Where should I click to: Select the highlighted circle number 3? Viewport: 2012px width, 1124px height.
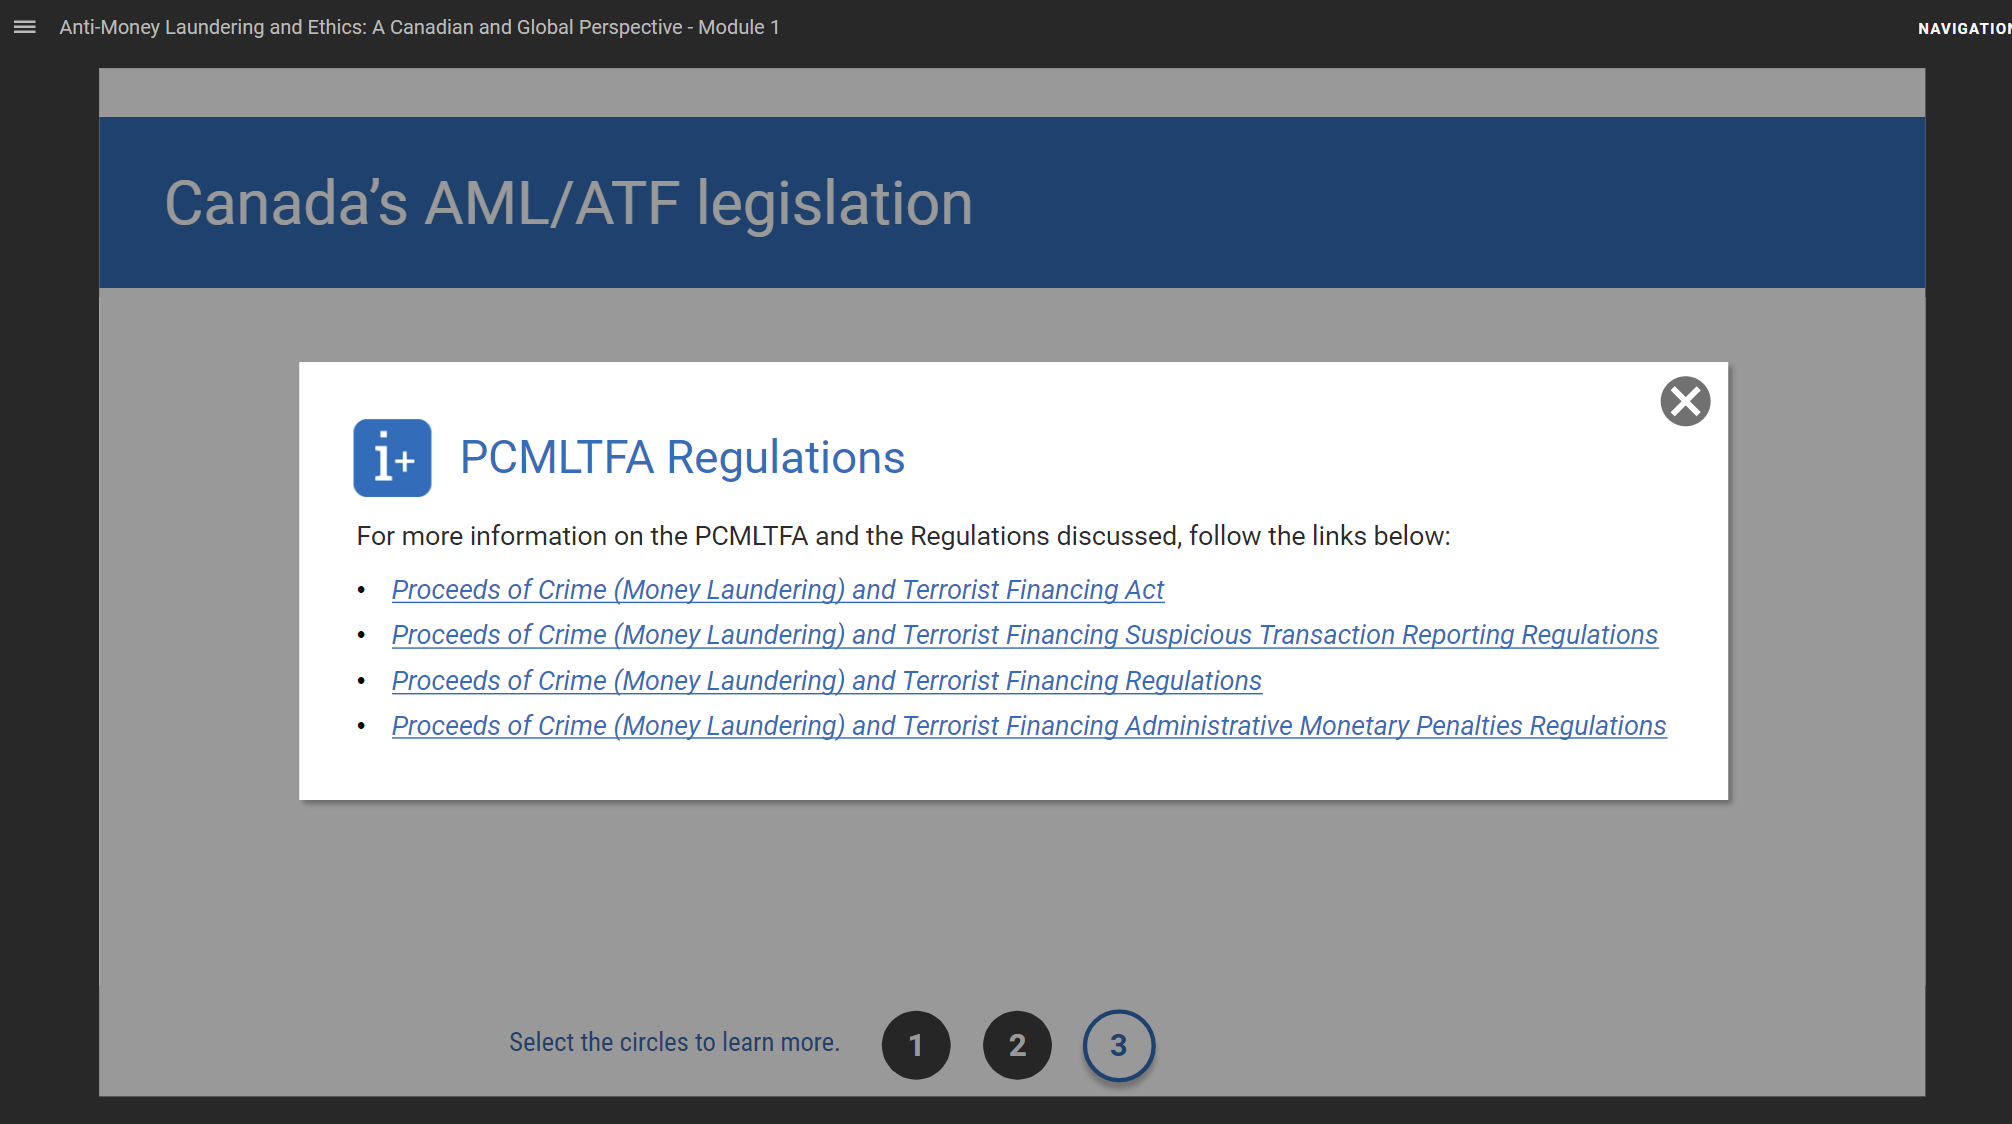[1118, 1045]
